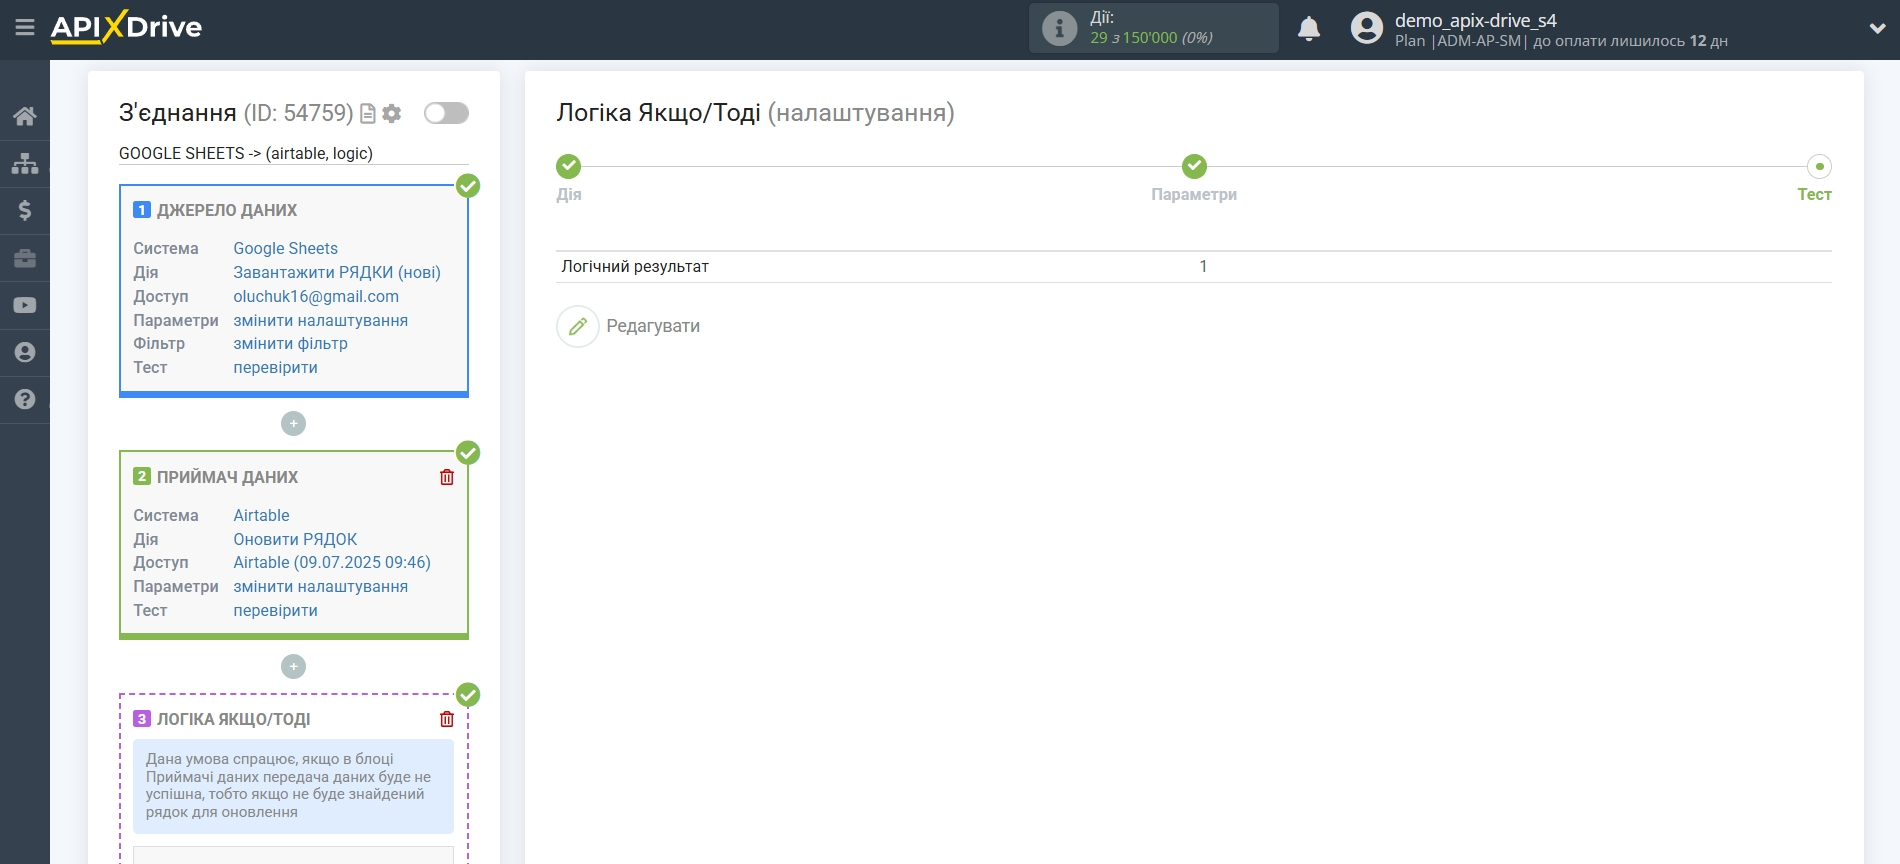Open oluchuk16@gmail.com access link
Image resolution: width=1900 pixels, height=864 pixels.
click(x=316, y=296)
